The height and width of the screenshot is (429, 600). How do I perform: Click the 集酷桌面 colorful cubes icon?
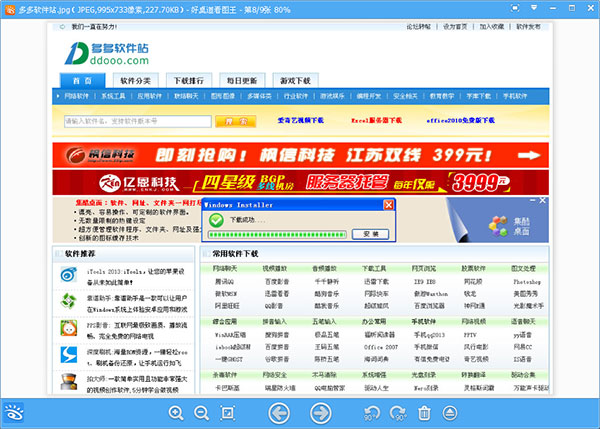point(498,226)
